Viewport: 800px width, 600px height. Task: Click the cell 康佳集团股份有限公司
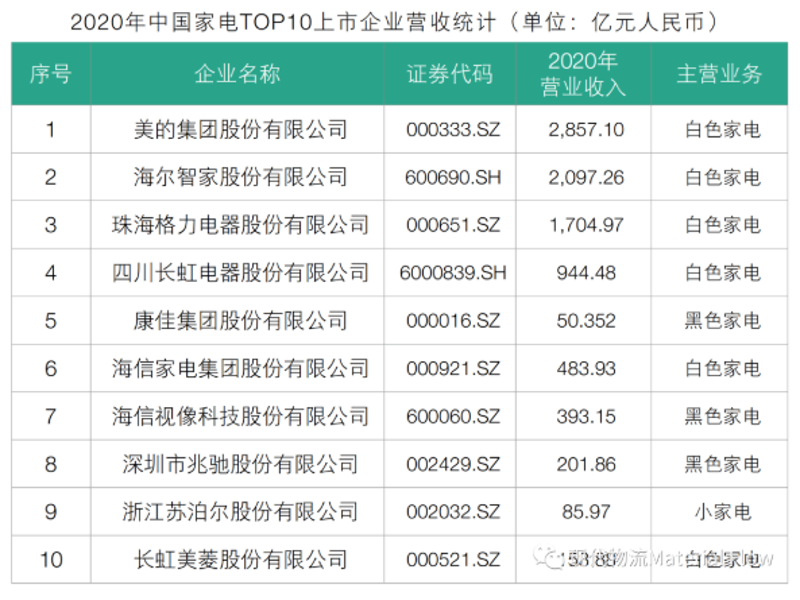pyautogui.click(x=240, y=321)
